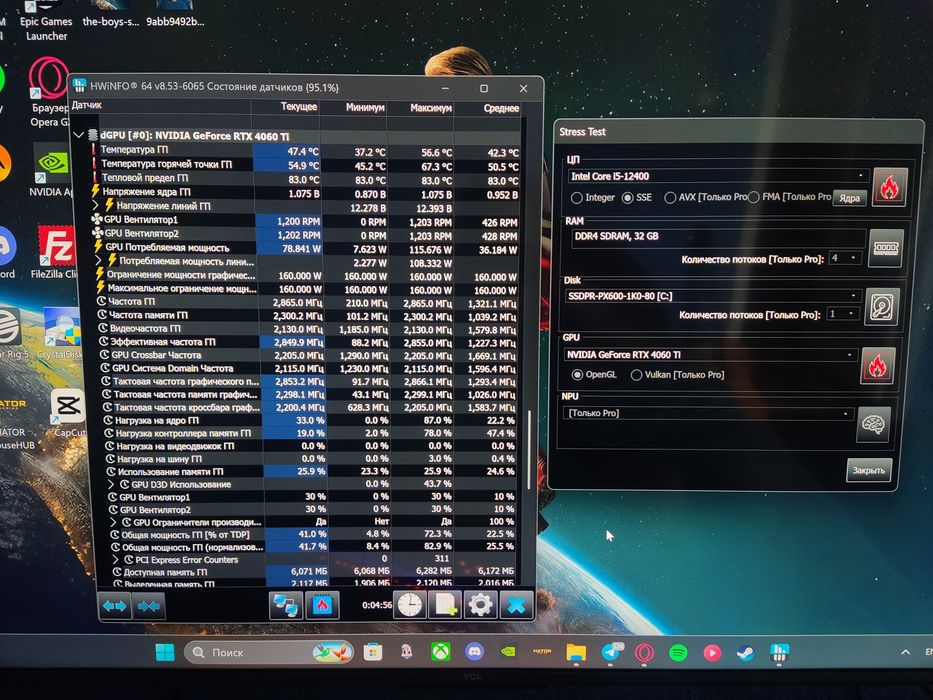This screenshot has height=700, width=933.
Task: Open the CPU selection dropdown Intel Core i5-12400
Action: (x=718, y=176)
